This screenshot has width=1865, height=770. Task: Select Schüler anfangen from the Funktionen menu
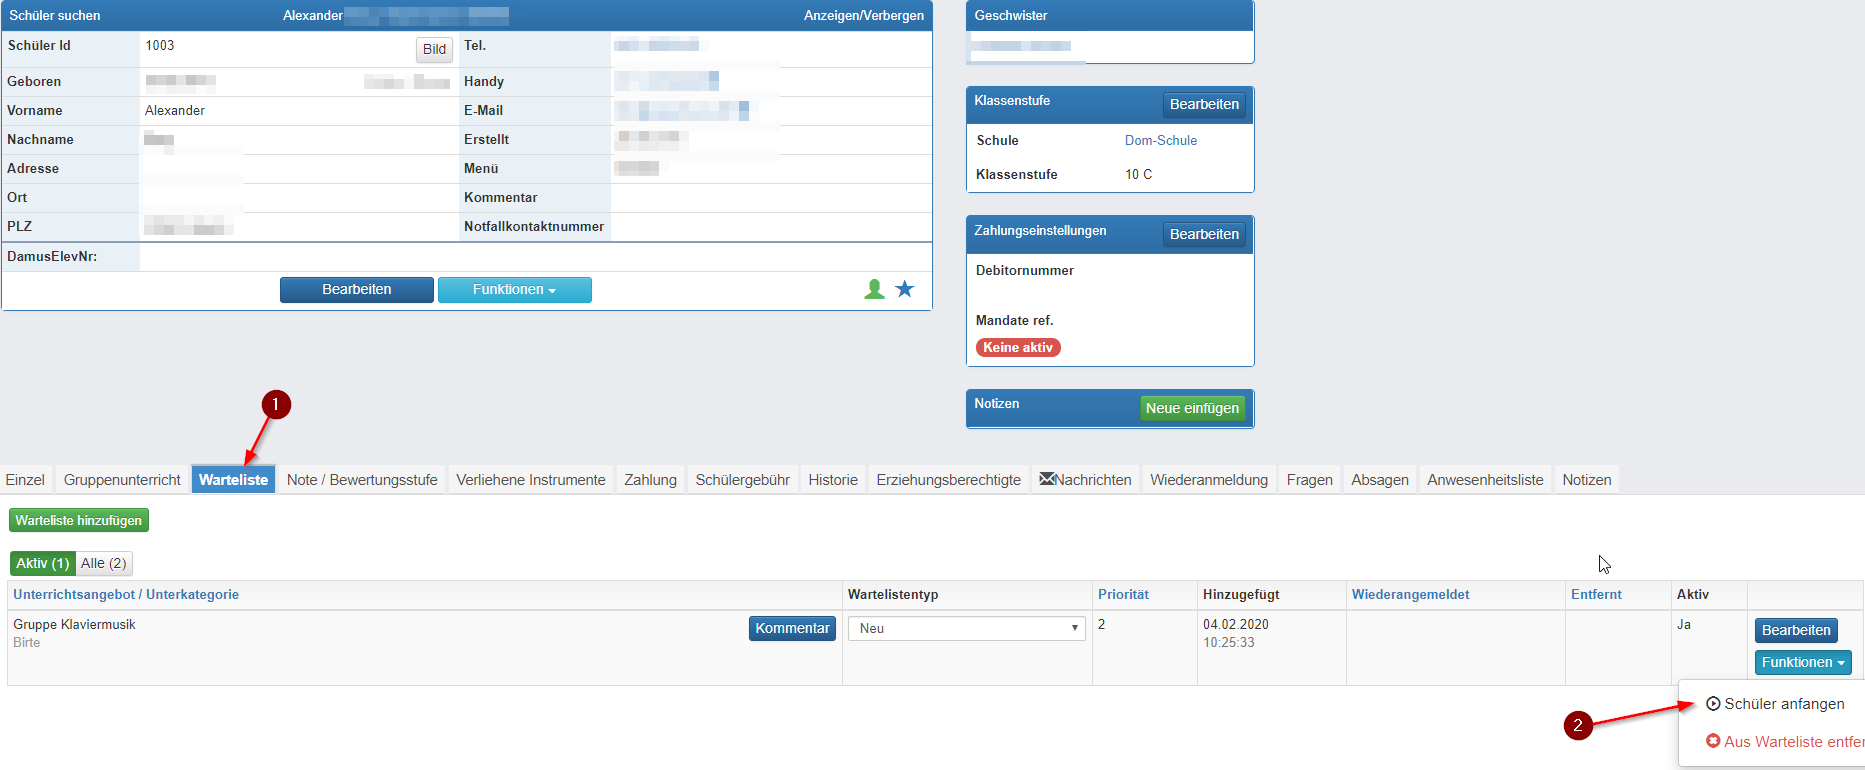(x=1775, y=704)
